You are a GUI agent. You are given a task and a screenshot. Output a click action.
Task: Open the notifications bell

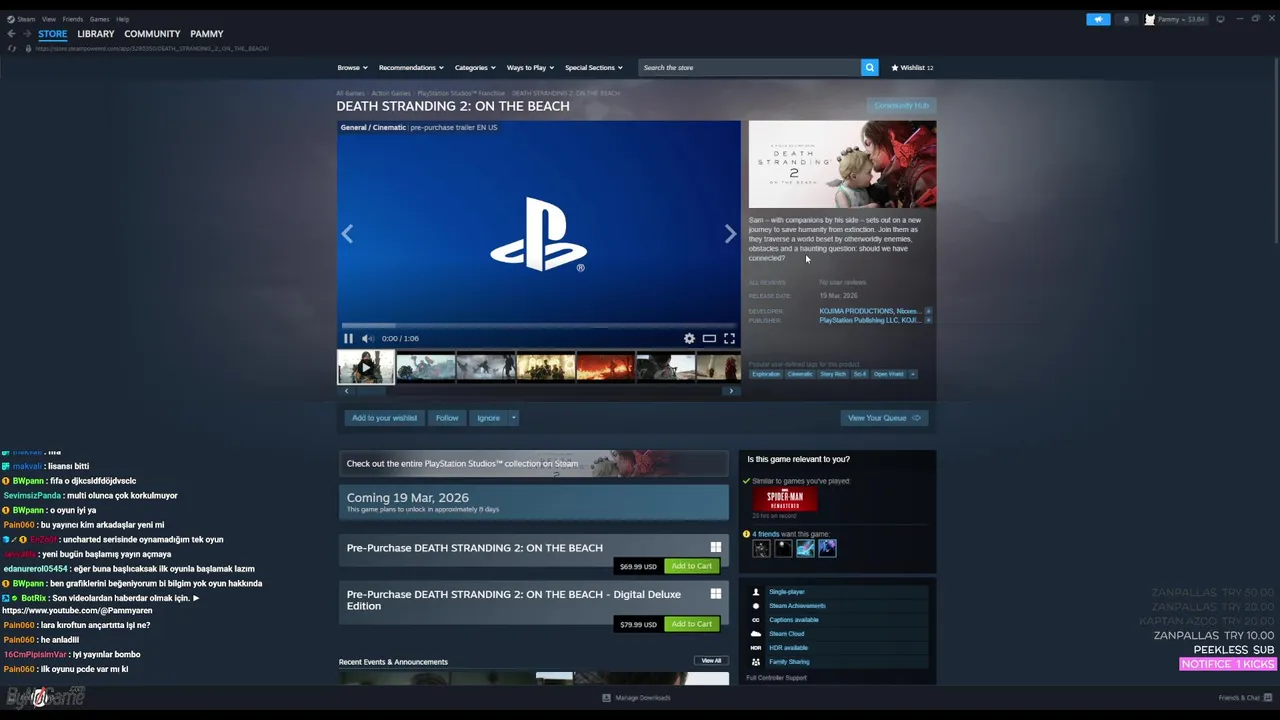tap(1126, 19)
